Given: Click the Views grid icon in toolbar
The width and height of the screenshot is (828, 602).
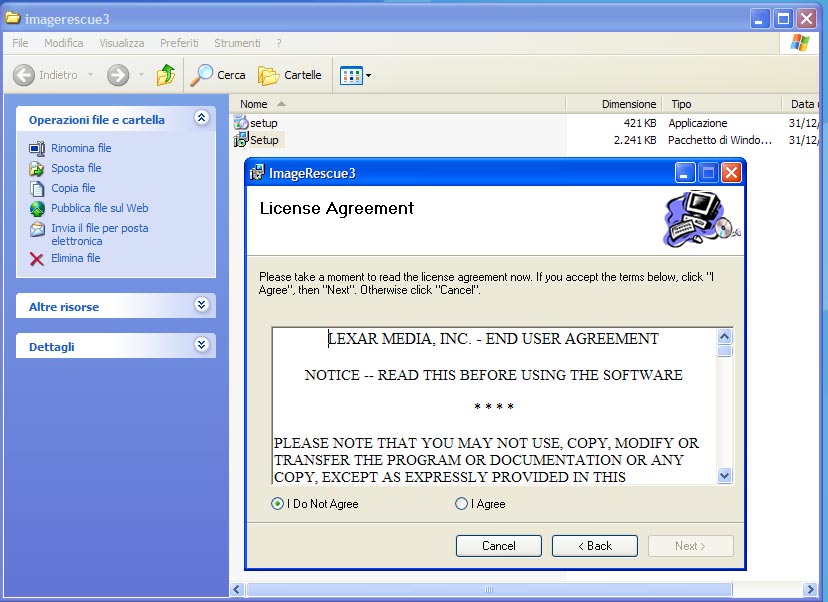Looking at the screenshot, I should [351, 76].
